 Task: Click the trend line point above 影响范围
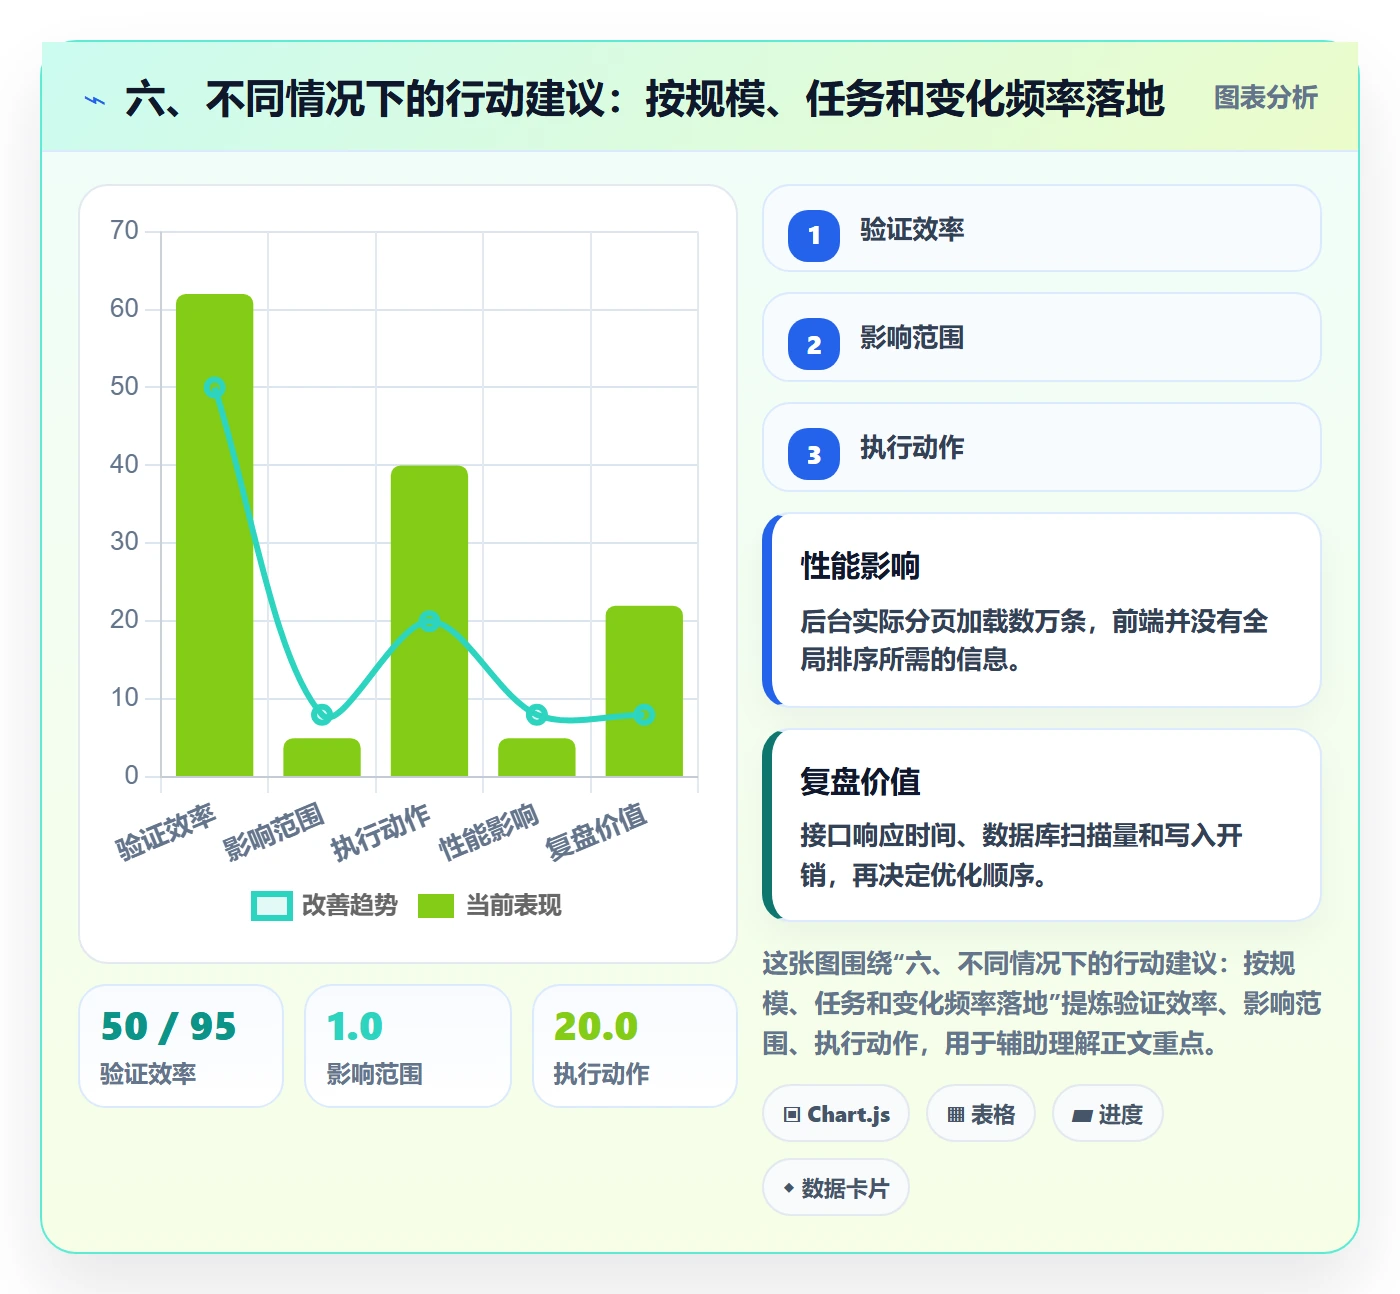(x=322, y=714)
